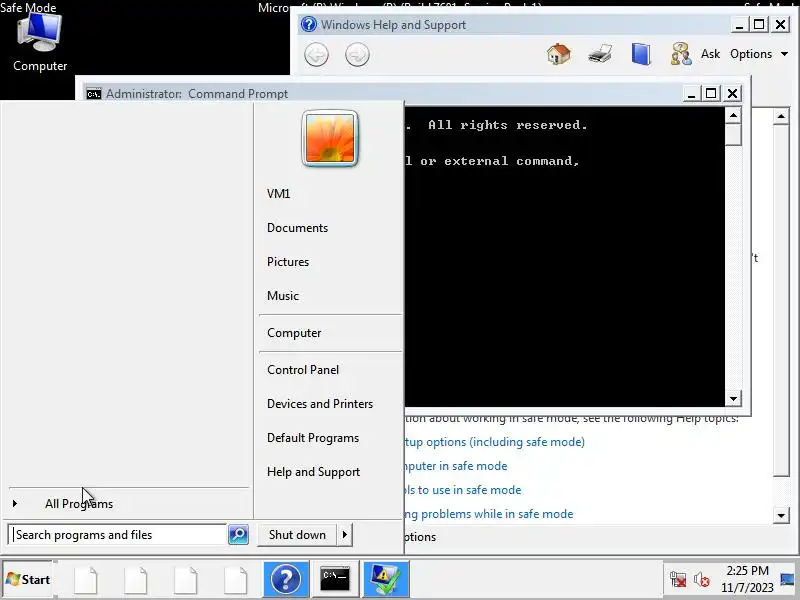The image size is (800, 600).
Task: Click the search magnifier button
Action: [x=238, y=535]
